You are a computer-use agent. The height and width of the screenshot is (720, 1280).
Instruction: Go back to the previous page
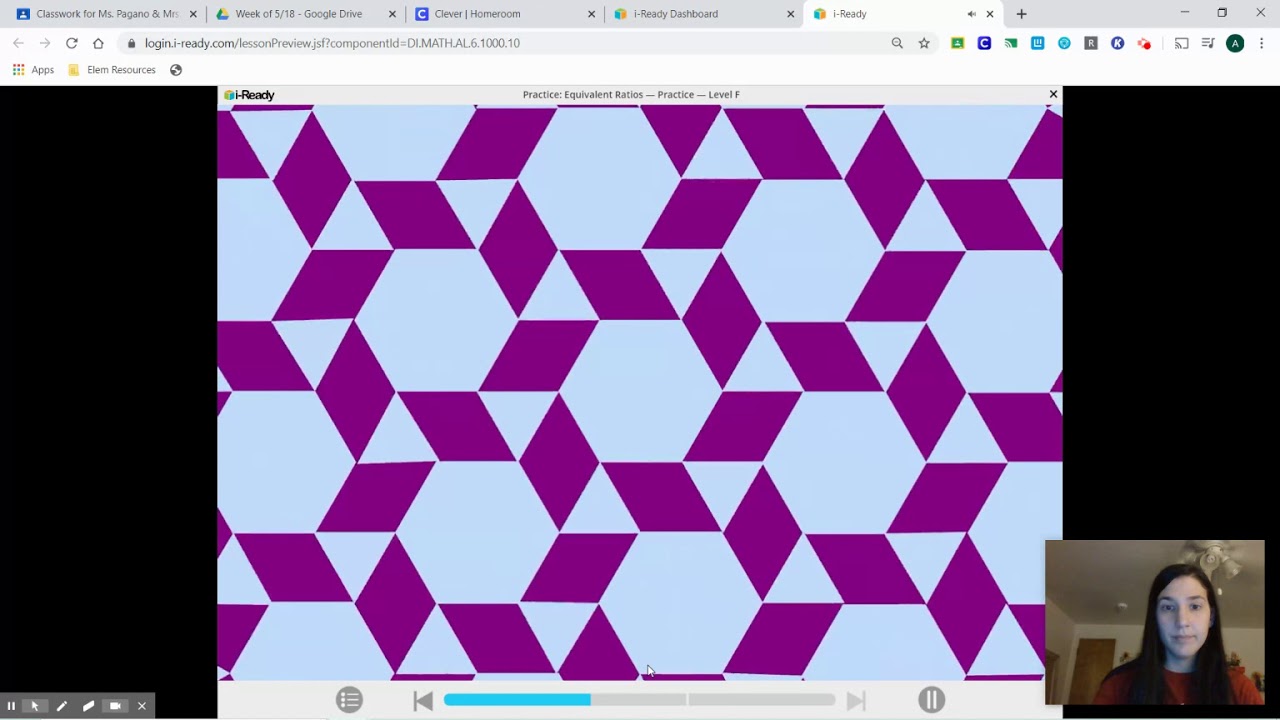(x=18, y=43)
